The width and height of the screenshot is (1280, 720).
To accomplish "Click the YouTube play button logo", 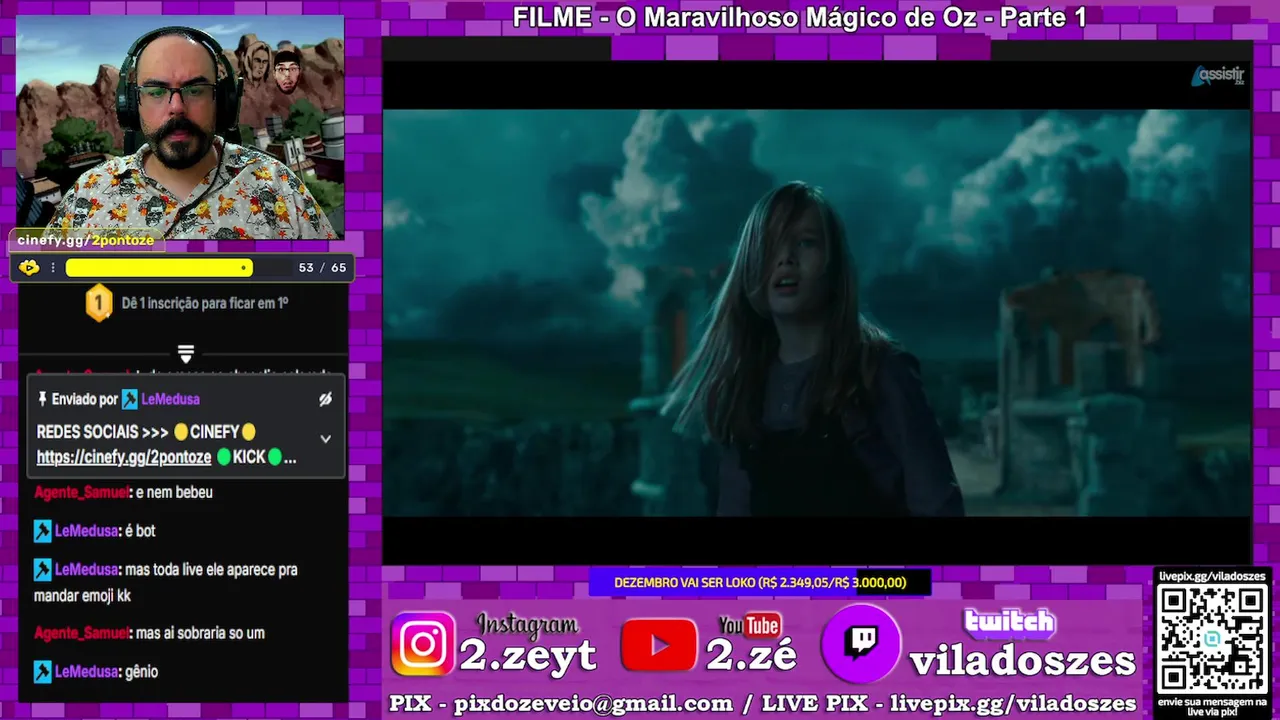I will pos(659,645).
